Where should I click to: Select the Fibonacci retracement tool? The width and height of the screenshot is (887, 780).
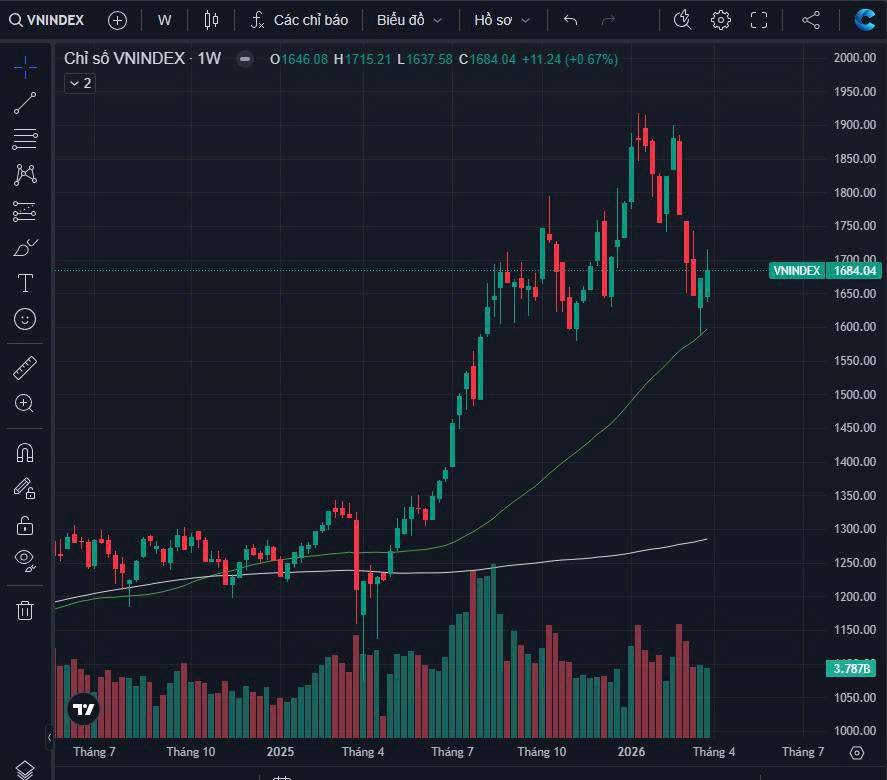click(25, 139)
